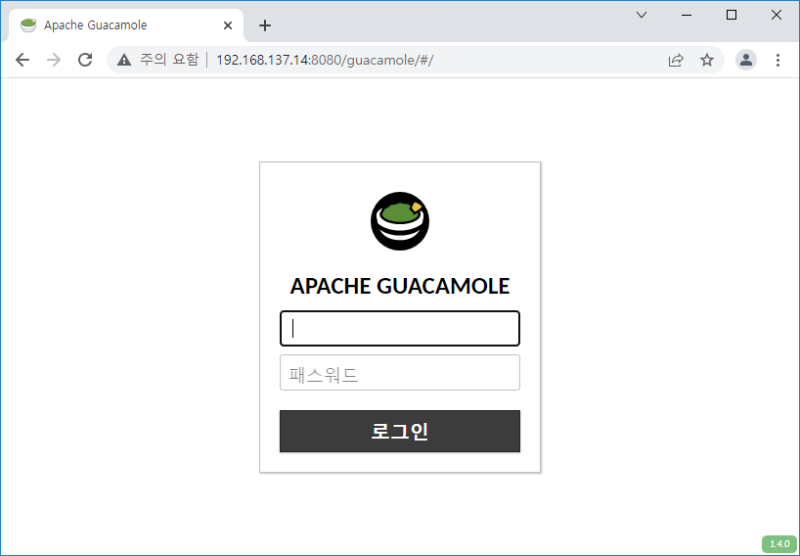Screen dimensions: 800x556
Task: Close the Apache Guacamole tab
Action: point(228,25)
